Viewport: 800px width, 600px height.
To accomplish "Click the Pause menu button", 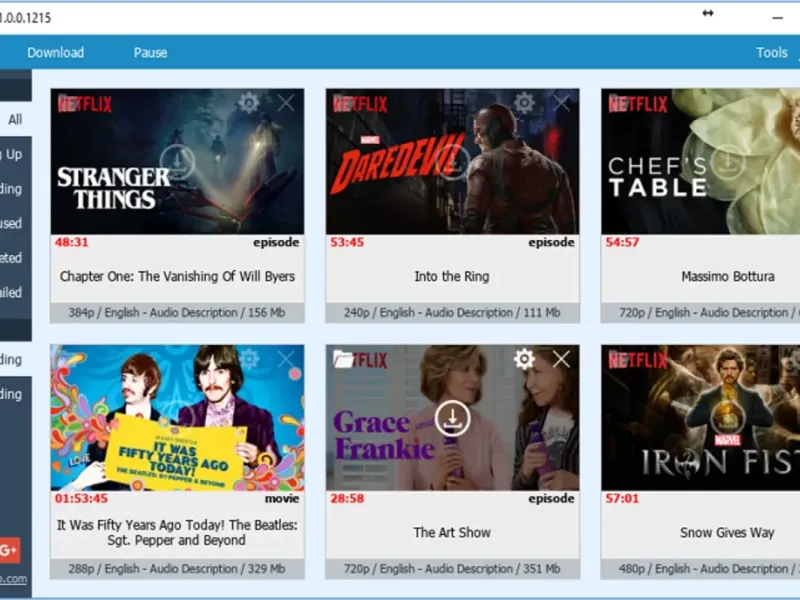I will coord(151,53).
